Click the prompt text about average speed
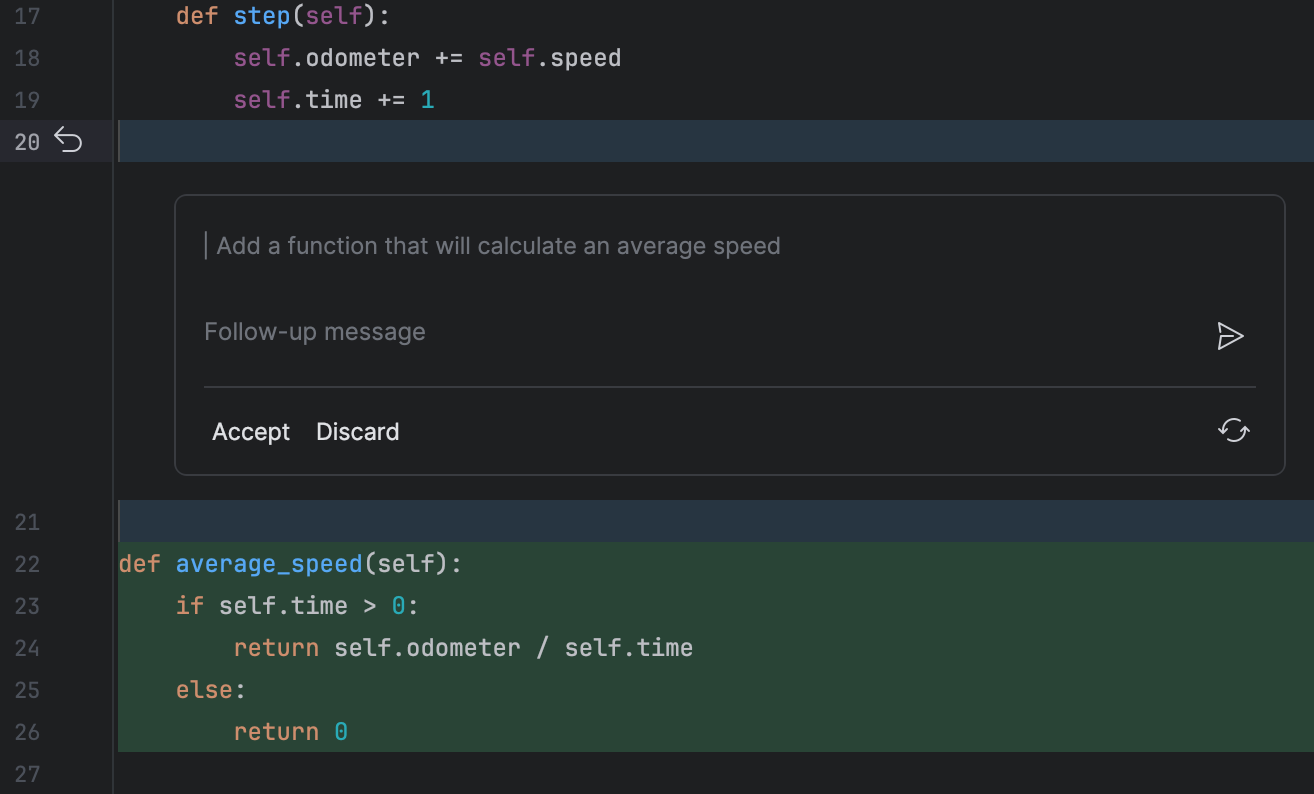1314x794 pixels. click(498, 246)
